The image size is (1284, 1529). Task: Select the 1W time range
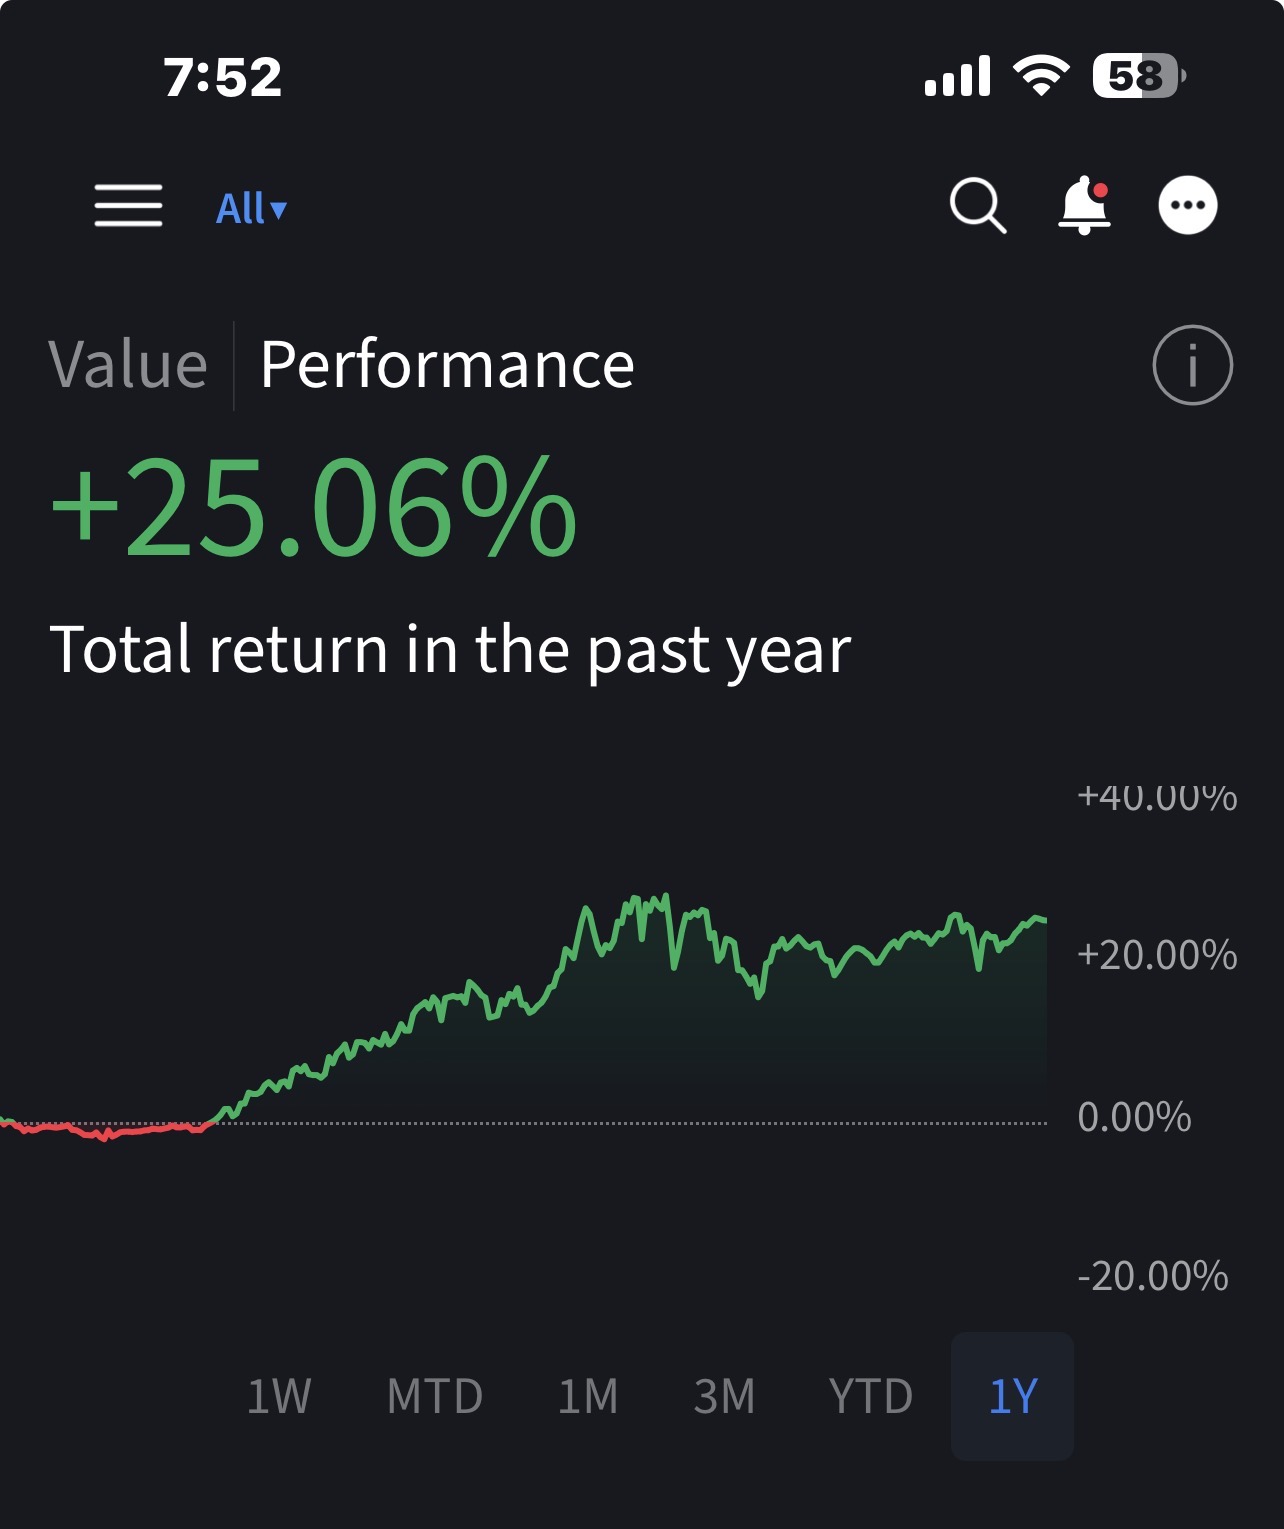click(279, 1396)
